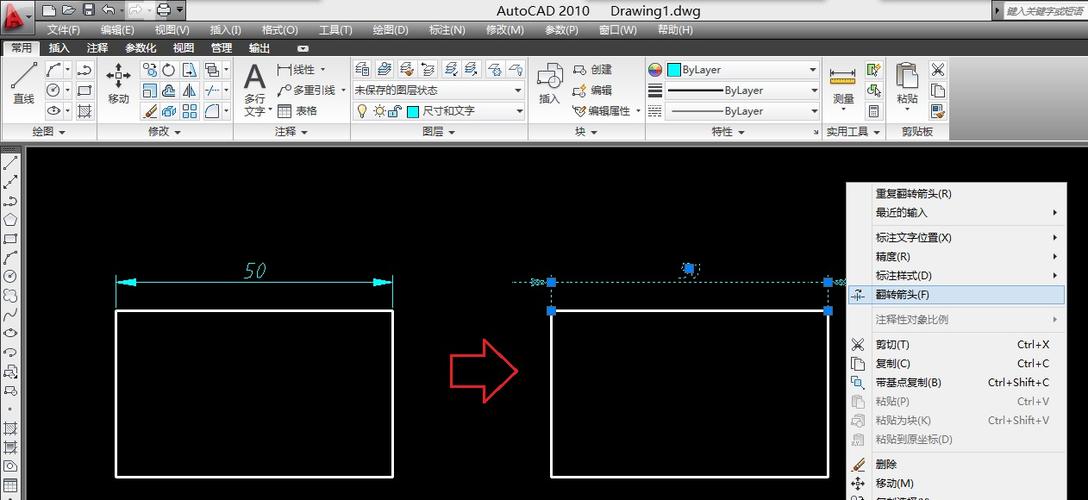The width and height of the screenshot is (1088, 500).
Task: Click 创建 create block
Action: pos(593,70)
